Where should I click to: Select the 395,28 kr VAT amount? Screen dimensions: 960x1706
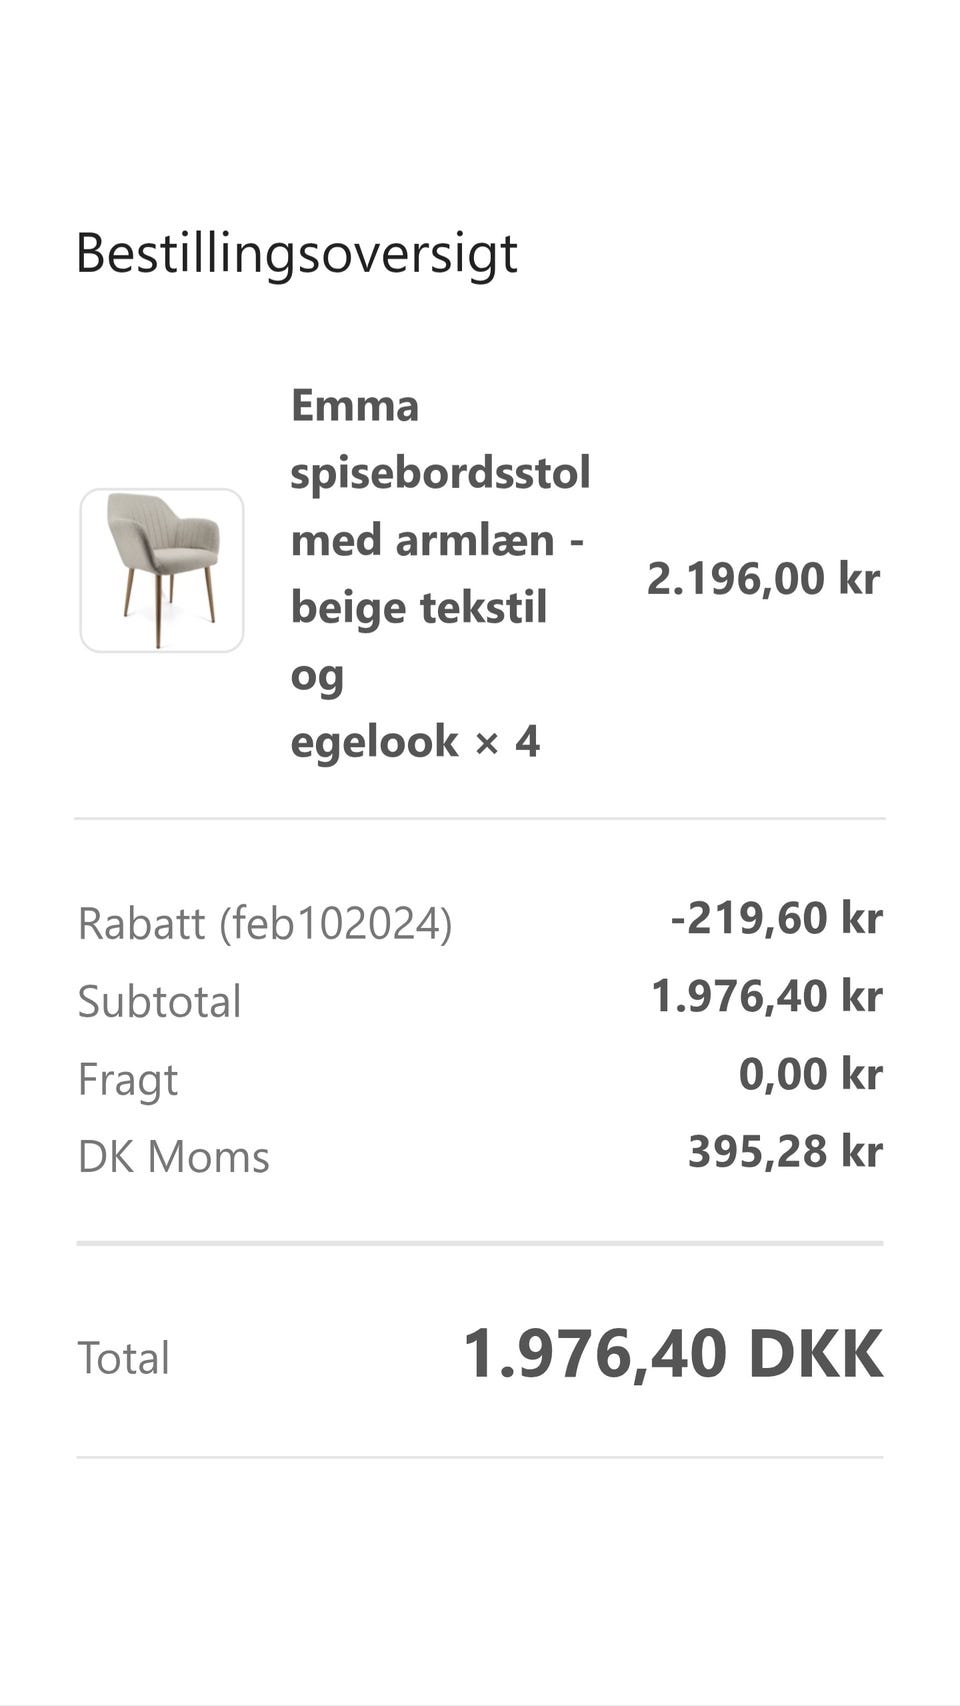click(785, 1152)
